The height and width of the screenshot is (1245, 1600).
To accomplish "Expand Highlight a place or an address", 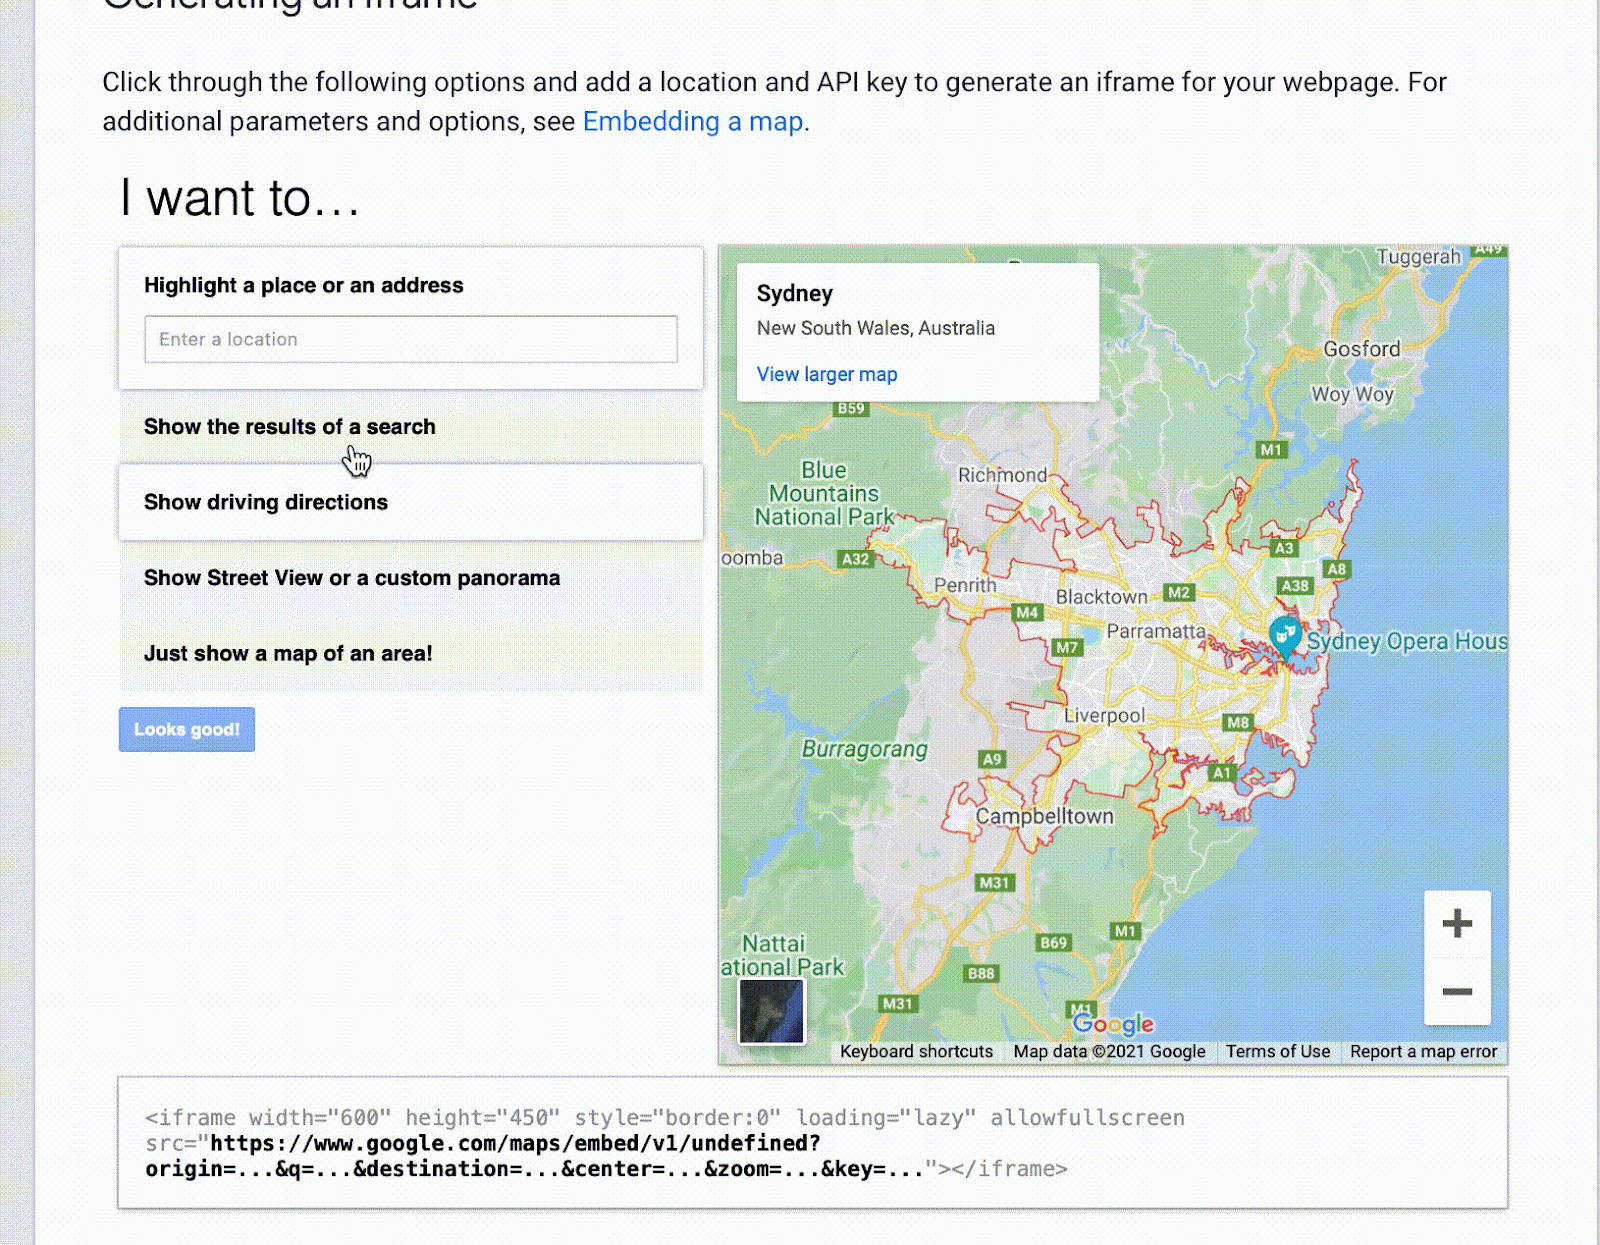I will tap(304, 286).
